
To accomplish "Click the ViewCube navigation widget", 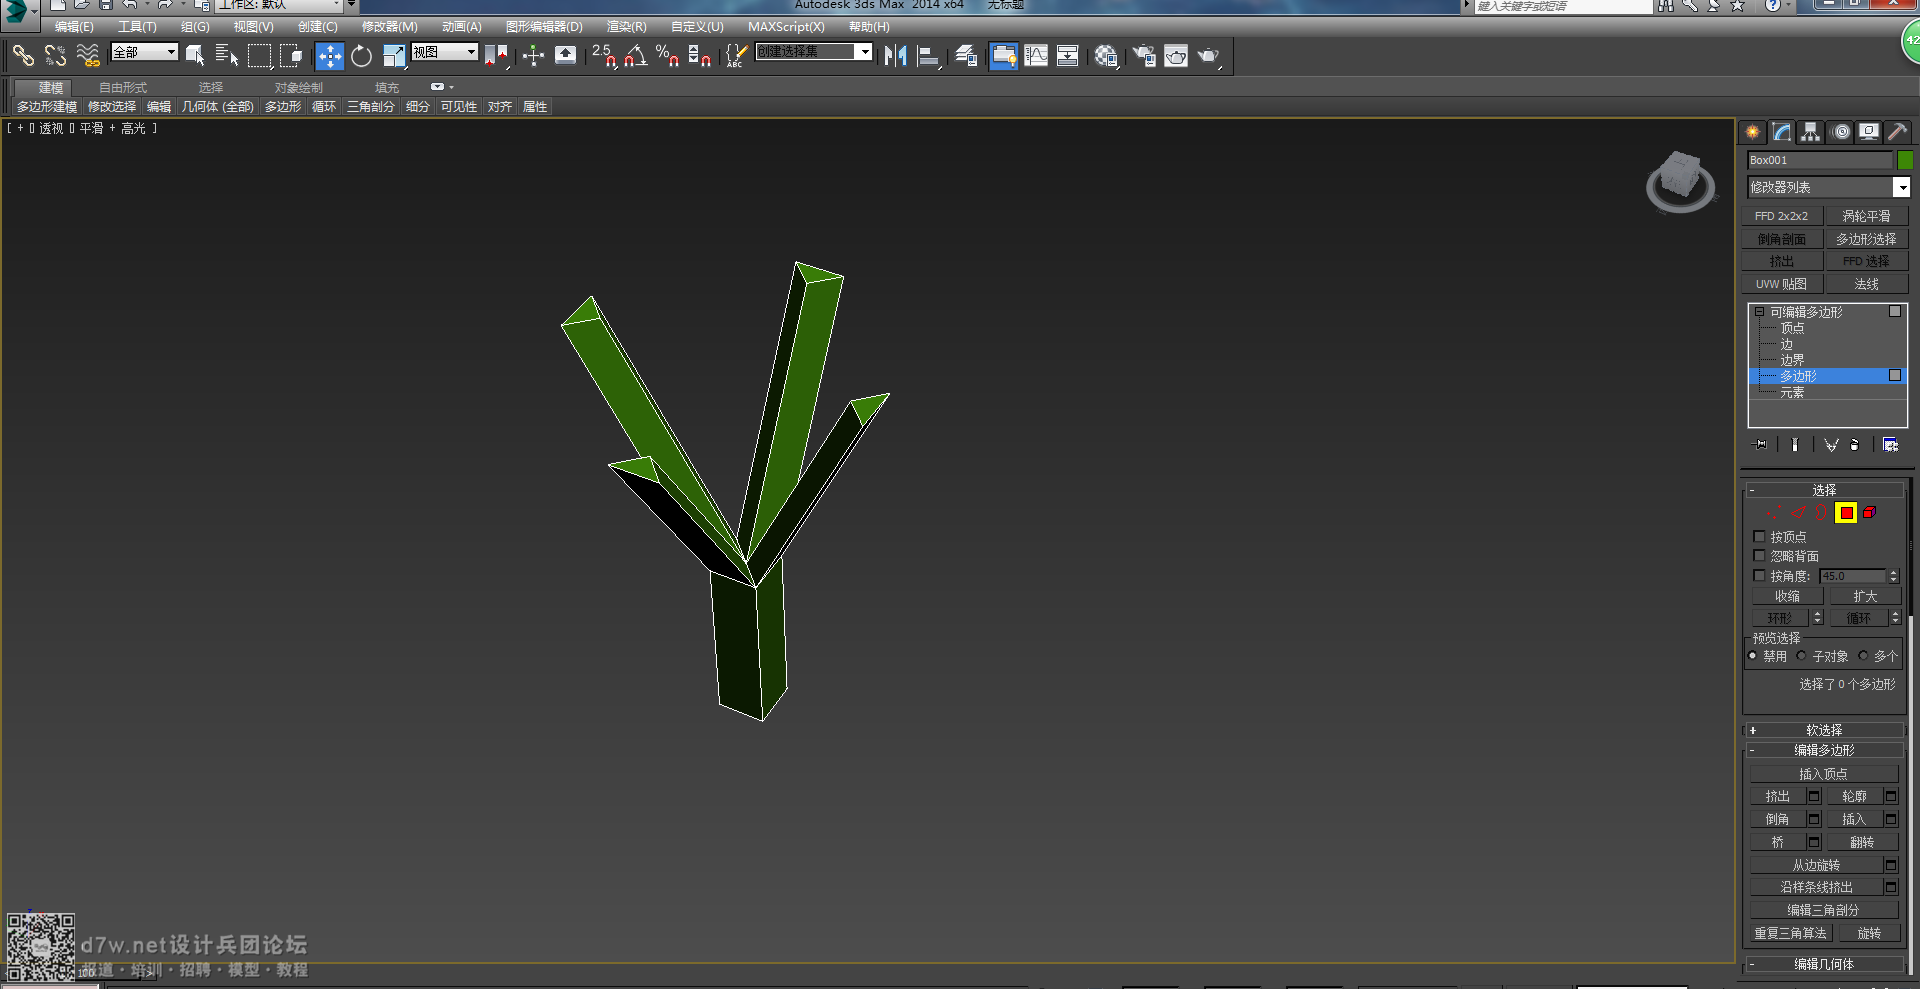I will (1680, 181).
